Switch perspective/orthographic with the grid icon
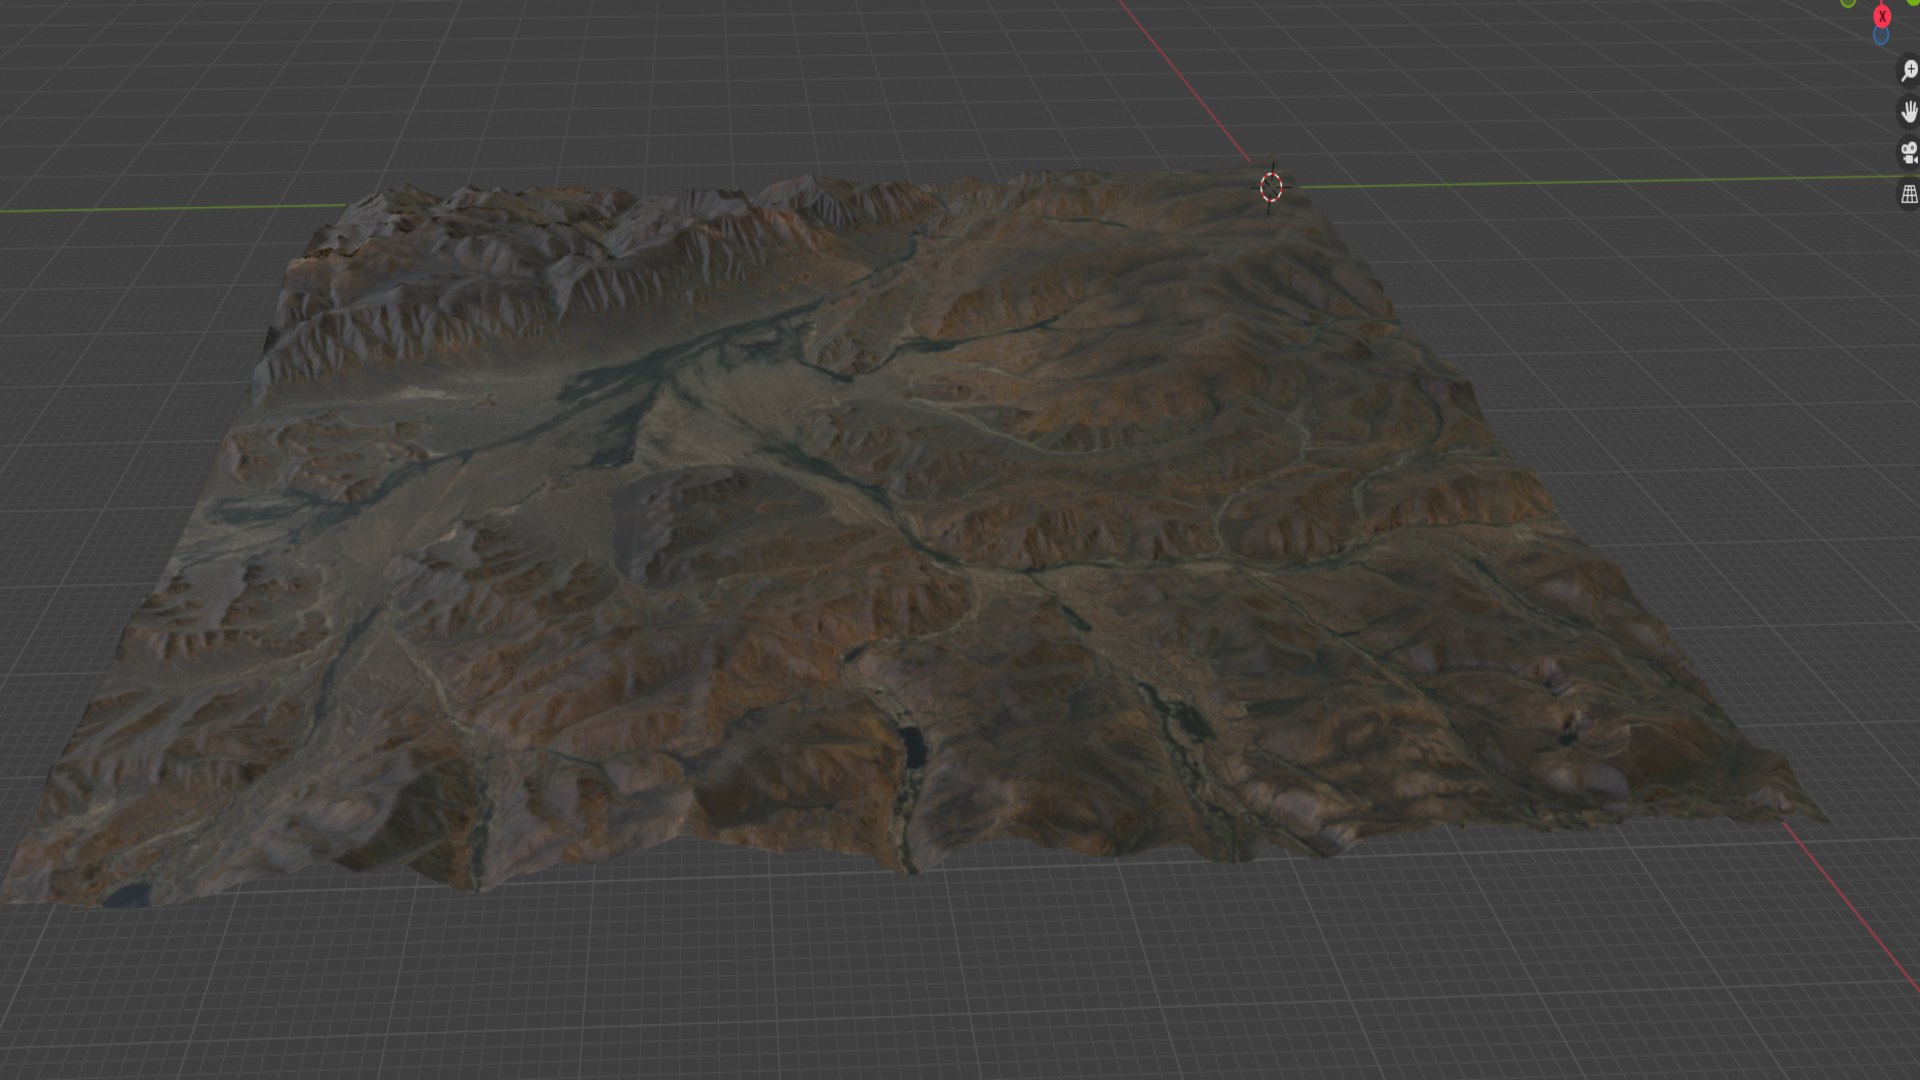Screen dimensions: 1920x1080 [x=1909, y=194]
